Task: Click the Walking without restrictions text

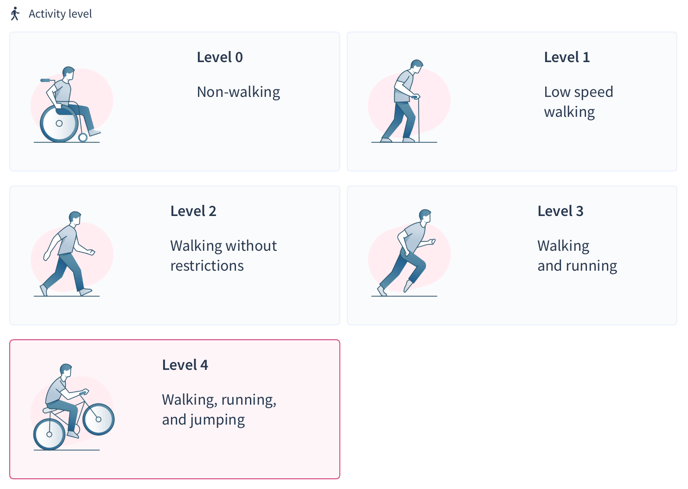Action: tap(223, 255)
